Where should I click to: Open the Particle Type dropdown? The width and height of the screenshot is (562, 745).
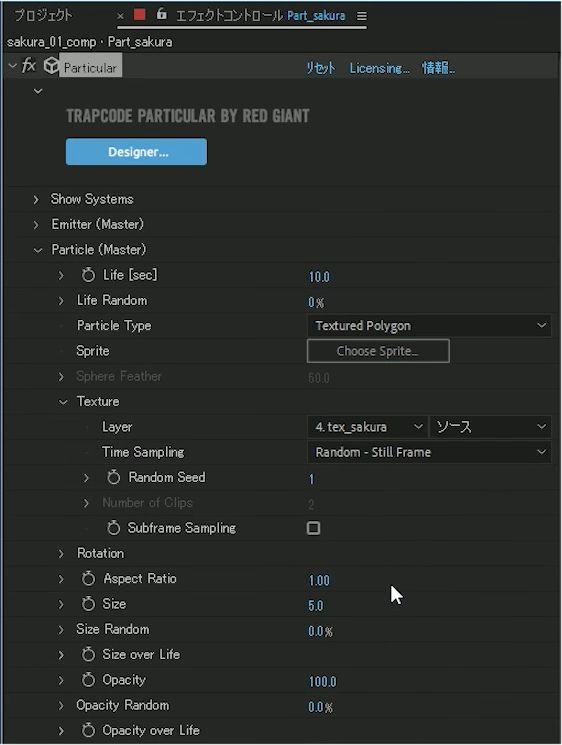pyautogui.click(x=429, y=326)
